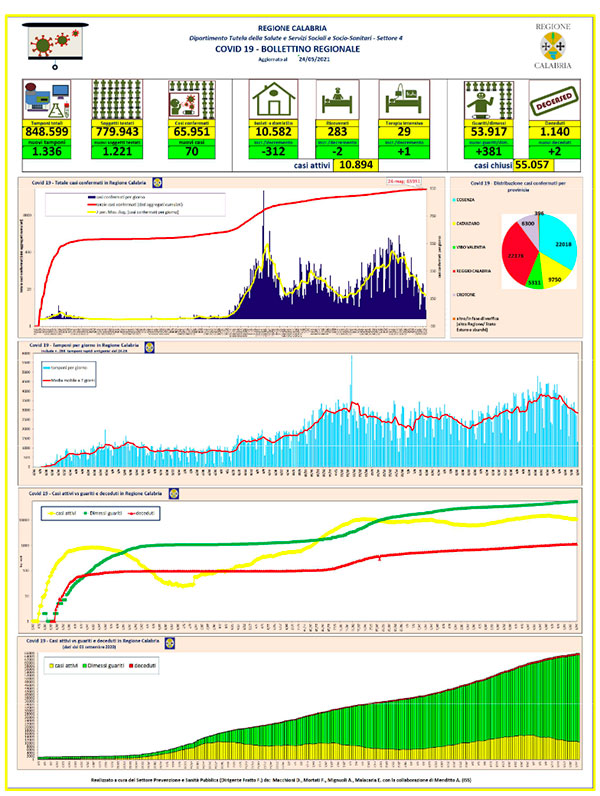Click the home isolation house icon
Image resolution: width=600 pixels, height=796 pixels.
pyautogui.click(x=273, y=99)
